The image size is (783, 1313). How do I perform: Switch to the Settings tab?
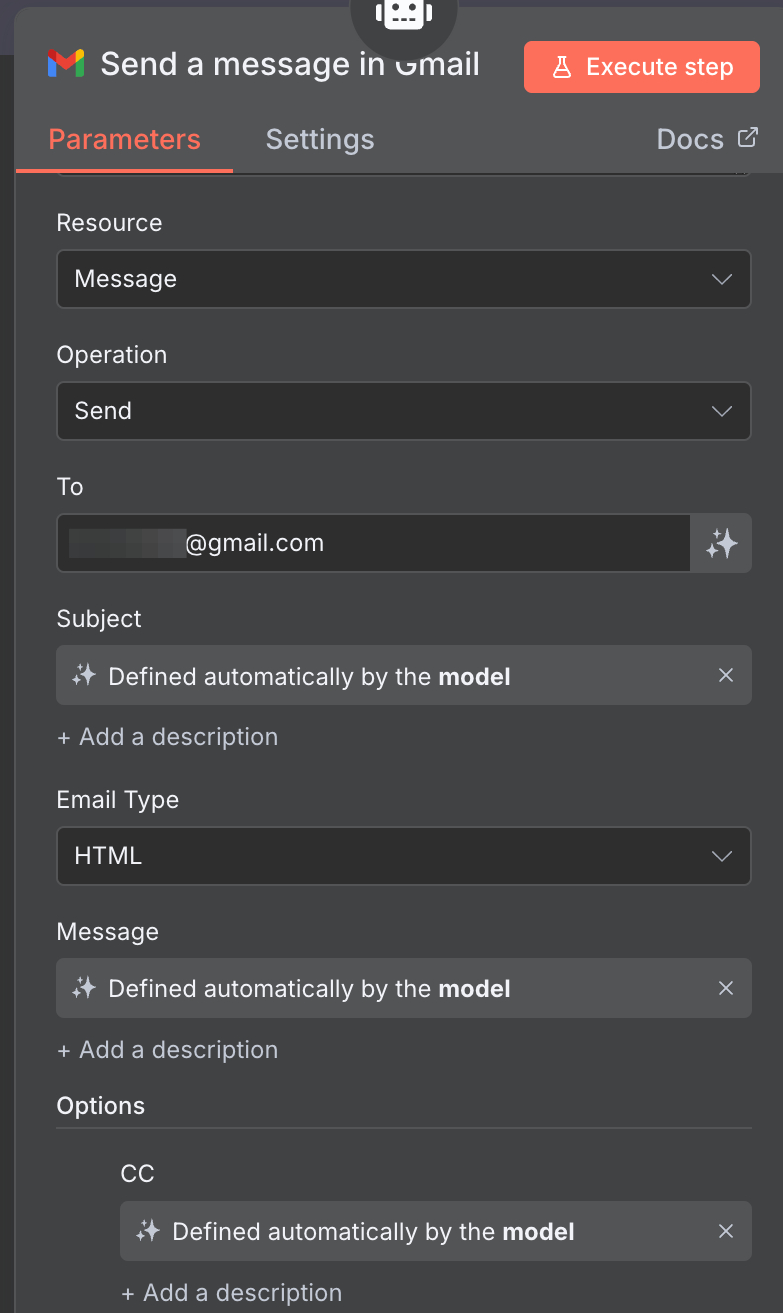pyautogui.click(x=319, y=139)
